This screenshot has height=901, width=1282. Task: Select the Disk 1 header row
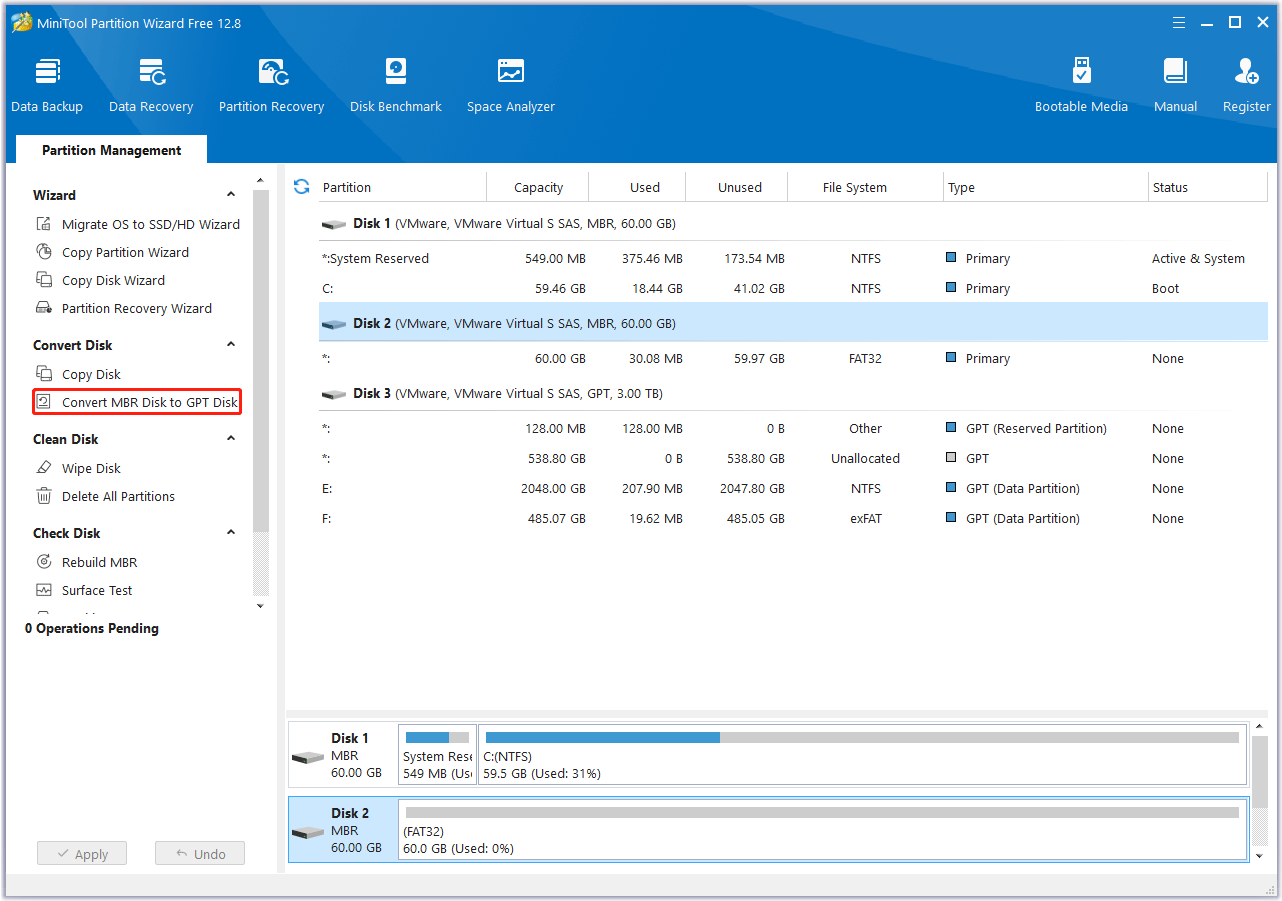tap(793, 223)
